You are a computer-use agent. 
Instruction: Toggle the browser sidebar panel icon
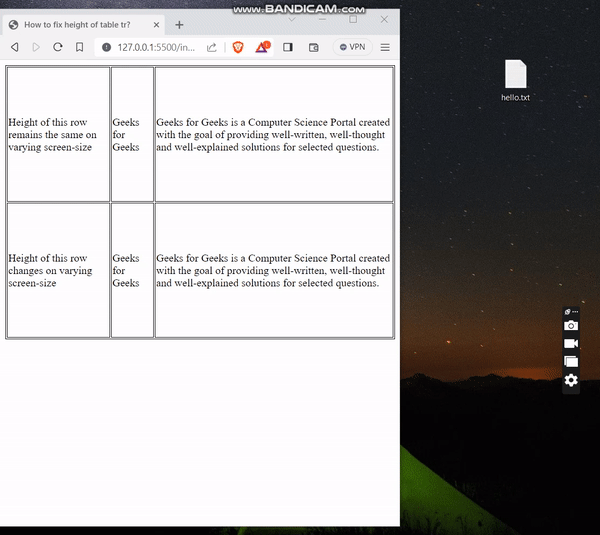click(288, 47)
